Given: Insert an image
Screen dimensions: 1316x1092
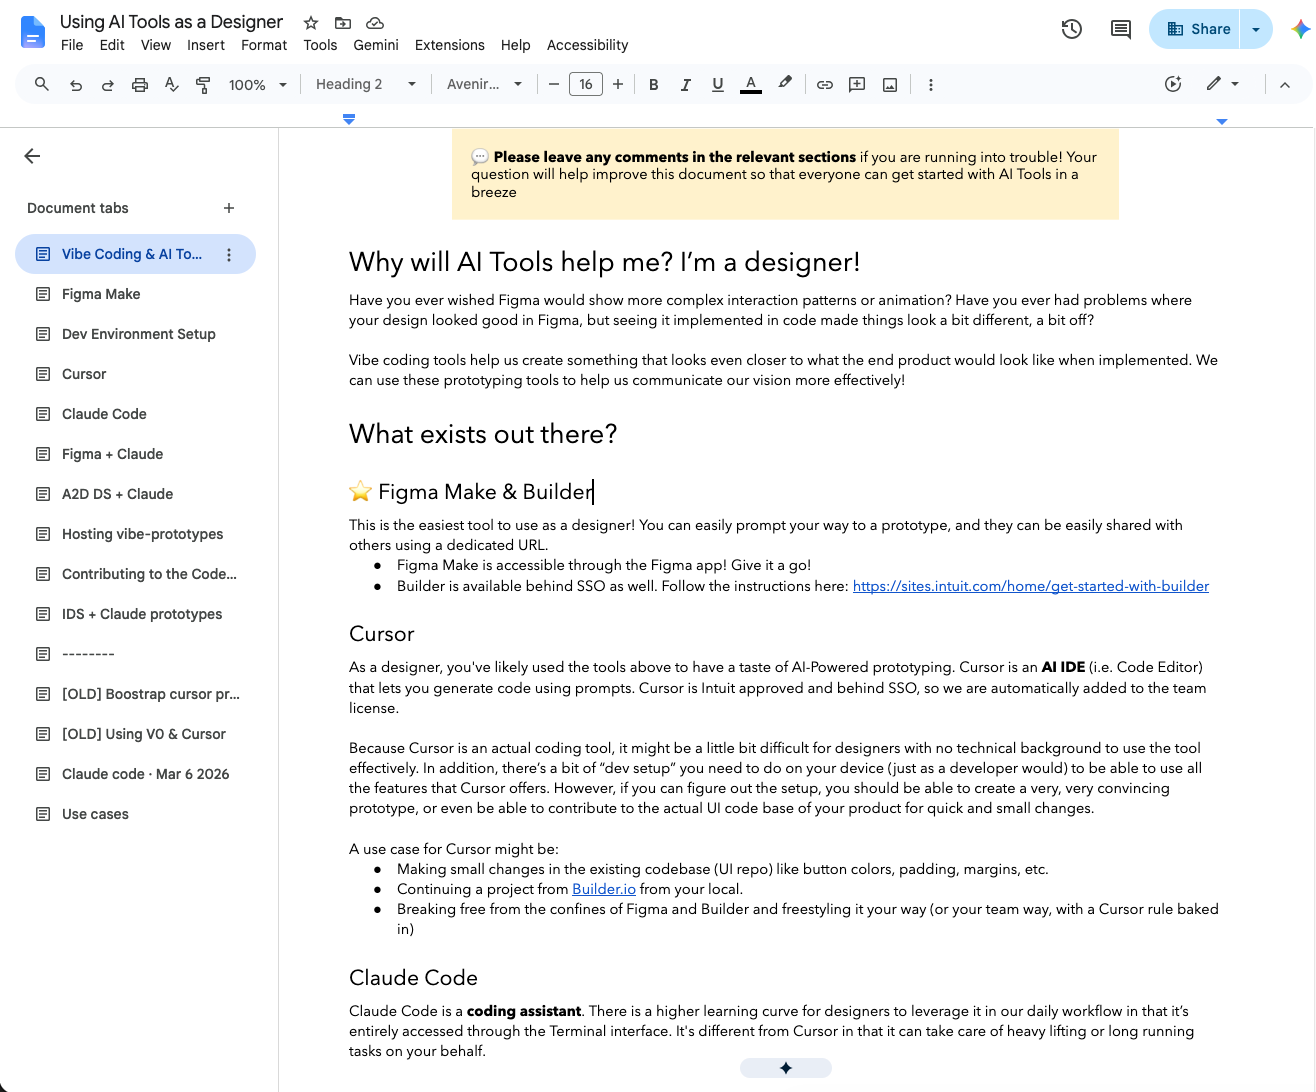Looking at the screenshot, I should click(890, 85).
